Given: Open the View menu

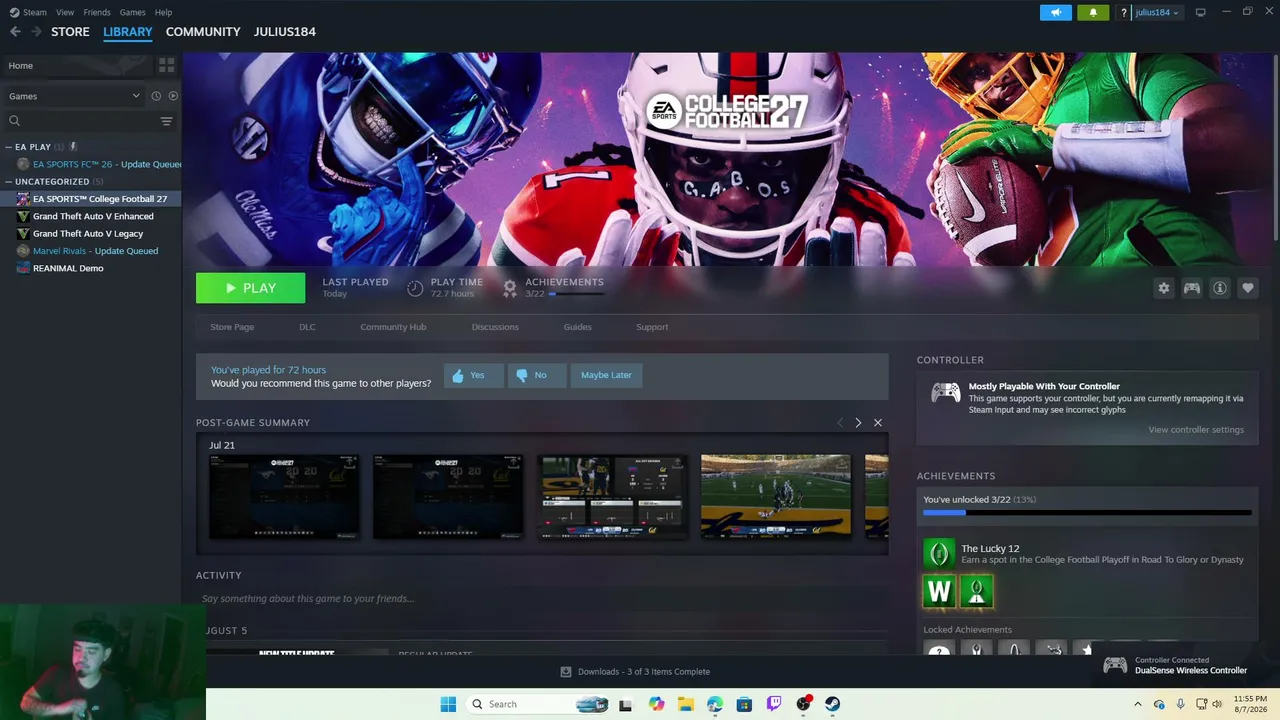Looking at the screenshot, I should point(65,12).
